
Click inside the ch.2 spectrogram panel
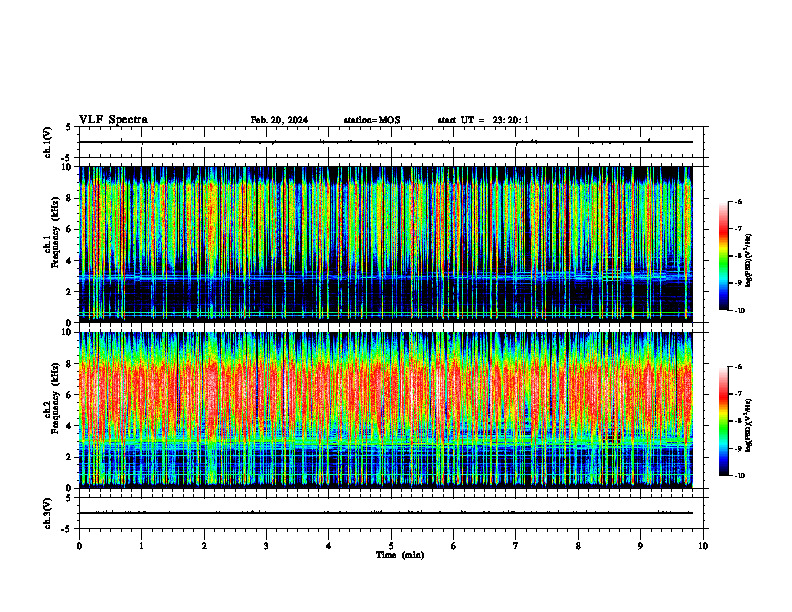(x=386, y=410)
